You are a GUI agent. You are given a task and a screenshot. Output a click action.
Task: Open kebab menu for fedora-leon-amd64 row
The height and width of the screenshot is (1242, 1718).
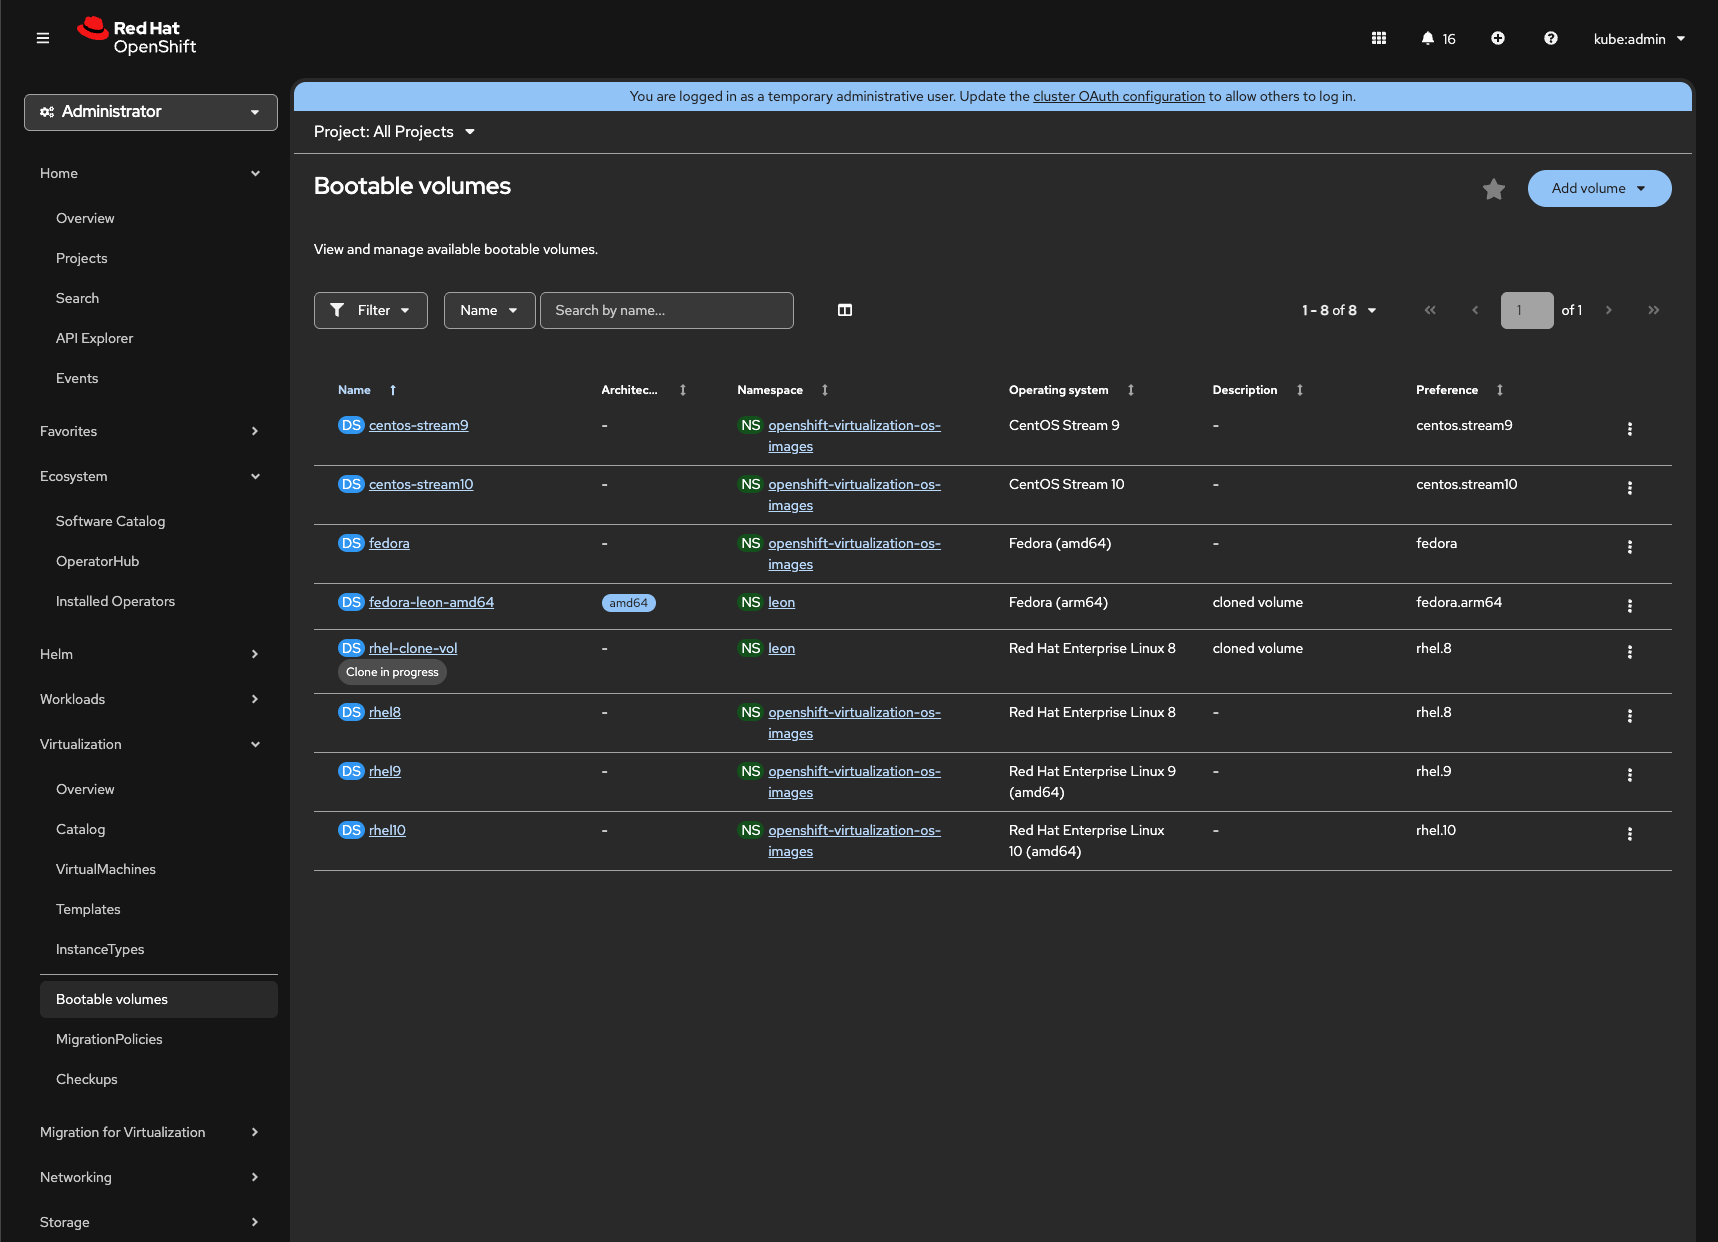pyautogui.click(x=1629, y=606)
